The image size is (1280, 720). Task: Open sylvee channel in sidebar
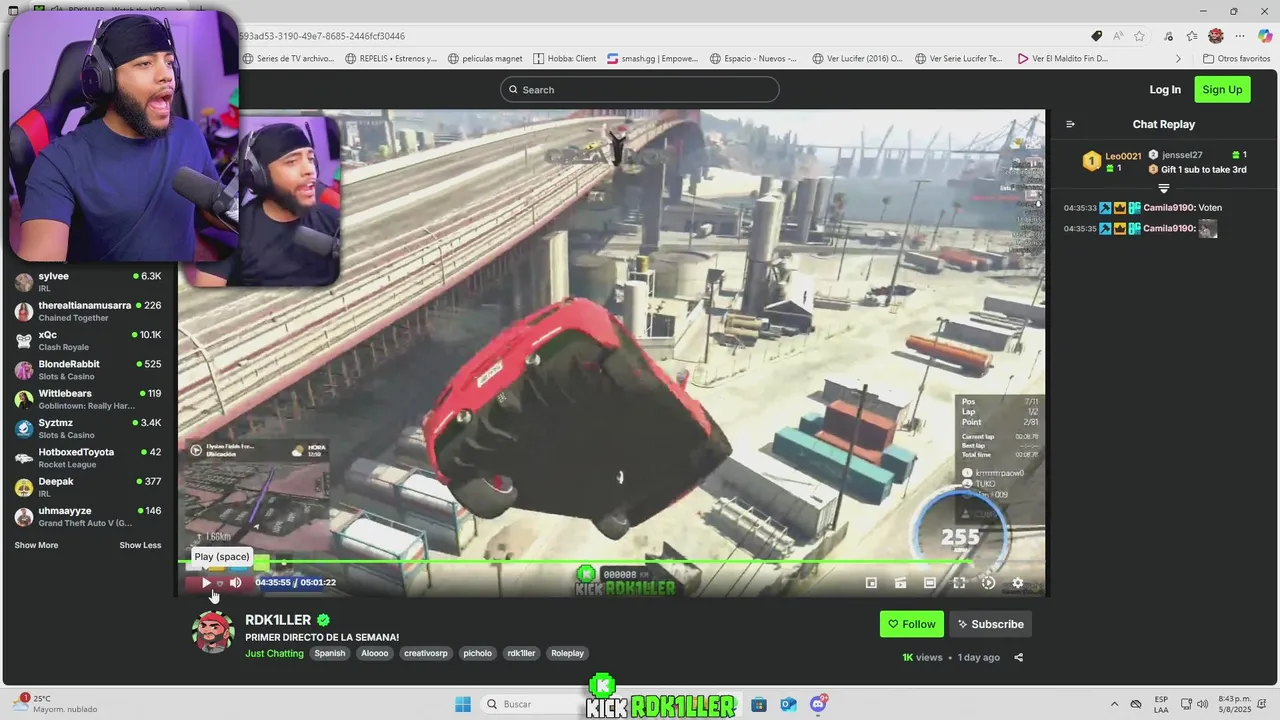tap(88, 282)
